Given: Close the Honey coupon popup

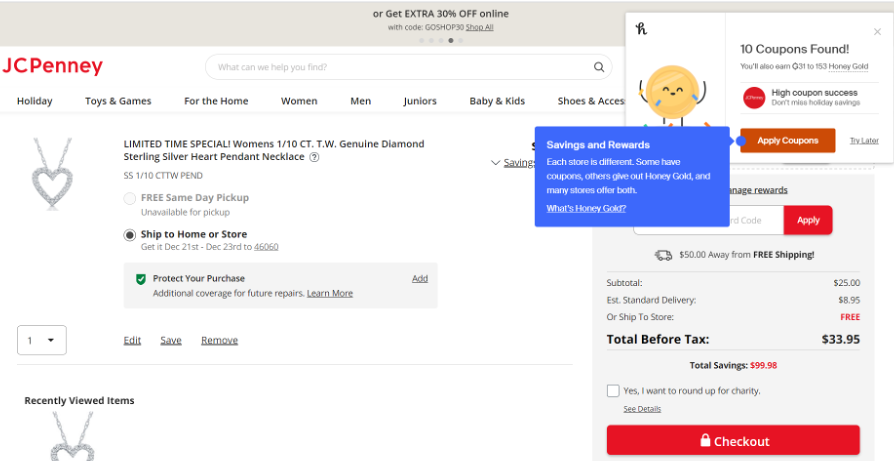Looking at the screenshot, I should click(x=877, y=32).
